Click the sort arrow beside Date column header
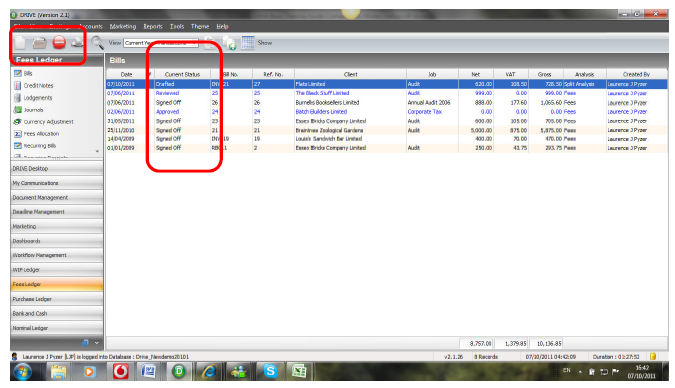 coord(150,74)
